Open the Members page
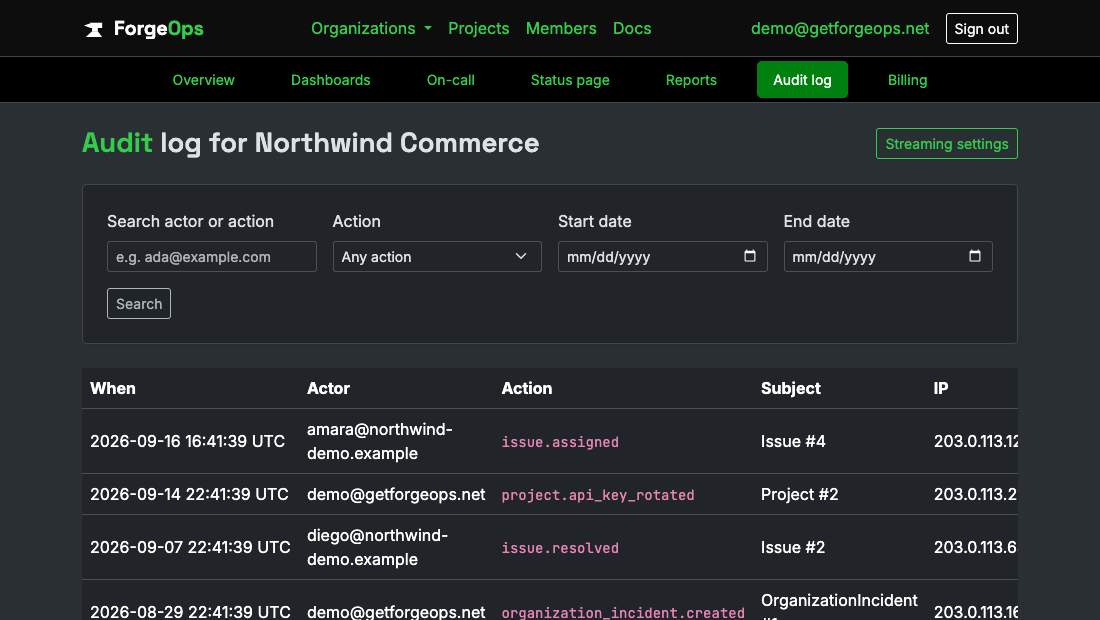 [x=561, y=29]
